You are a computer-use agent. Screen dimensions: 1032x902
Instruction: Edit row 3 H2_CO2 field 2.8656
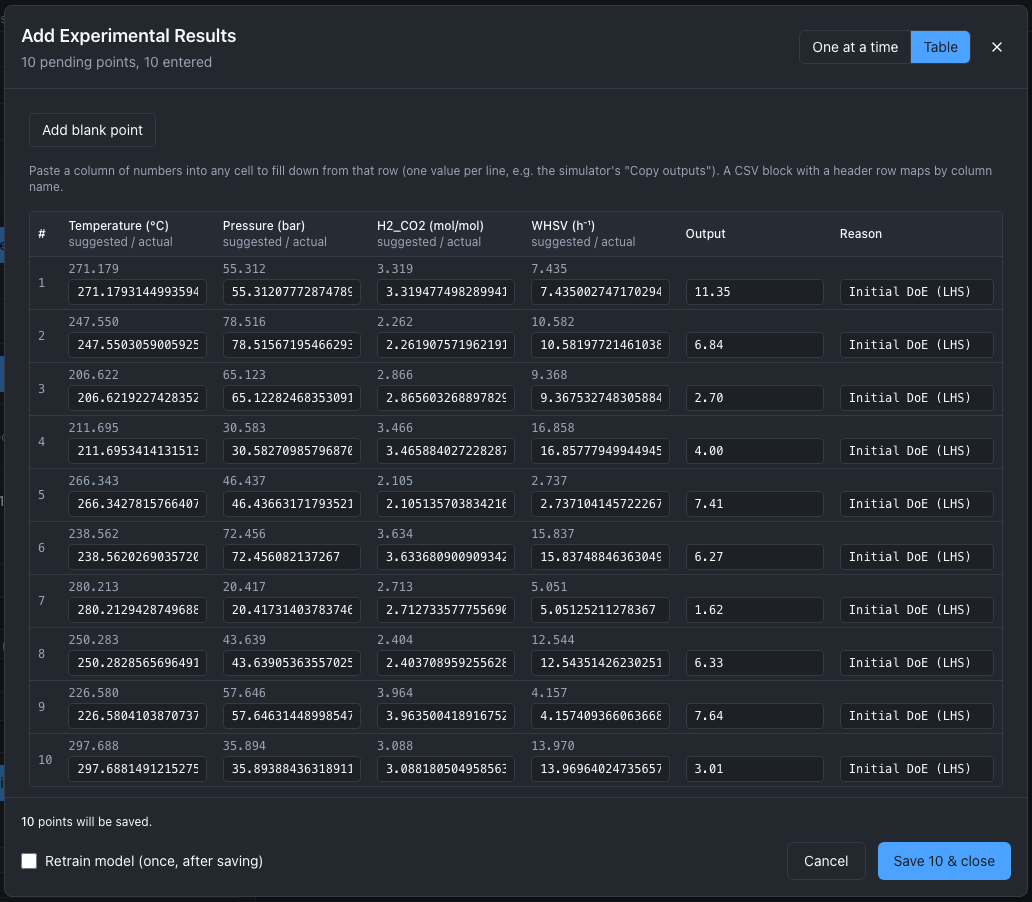(446, 398)
